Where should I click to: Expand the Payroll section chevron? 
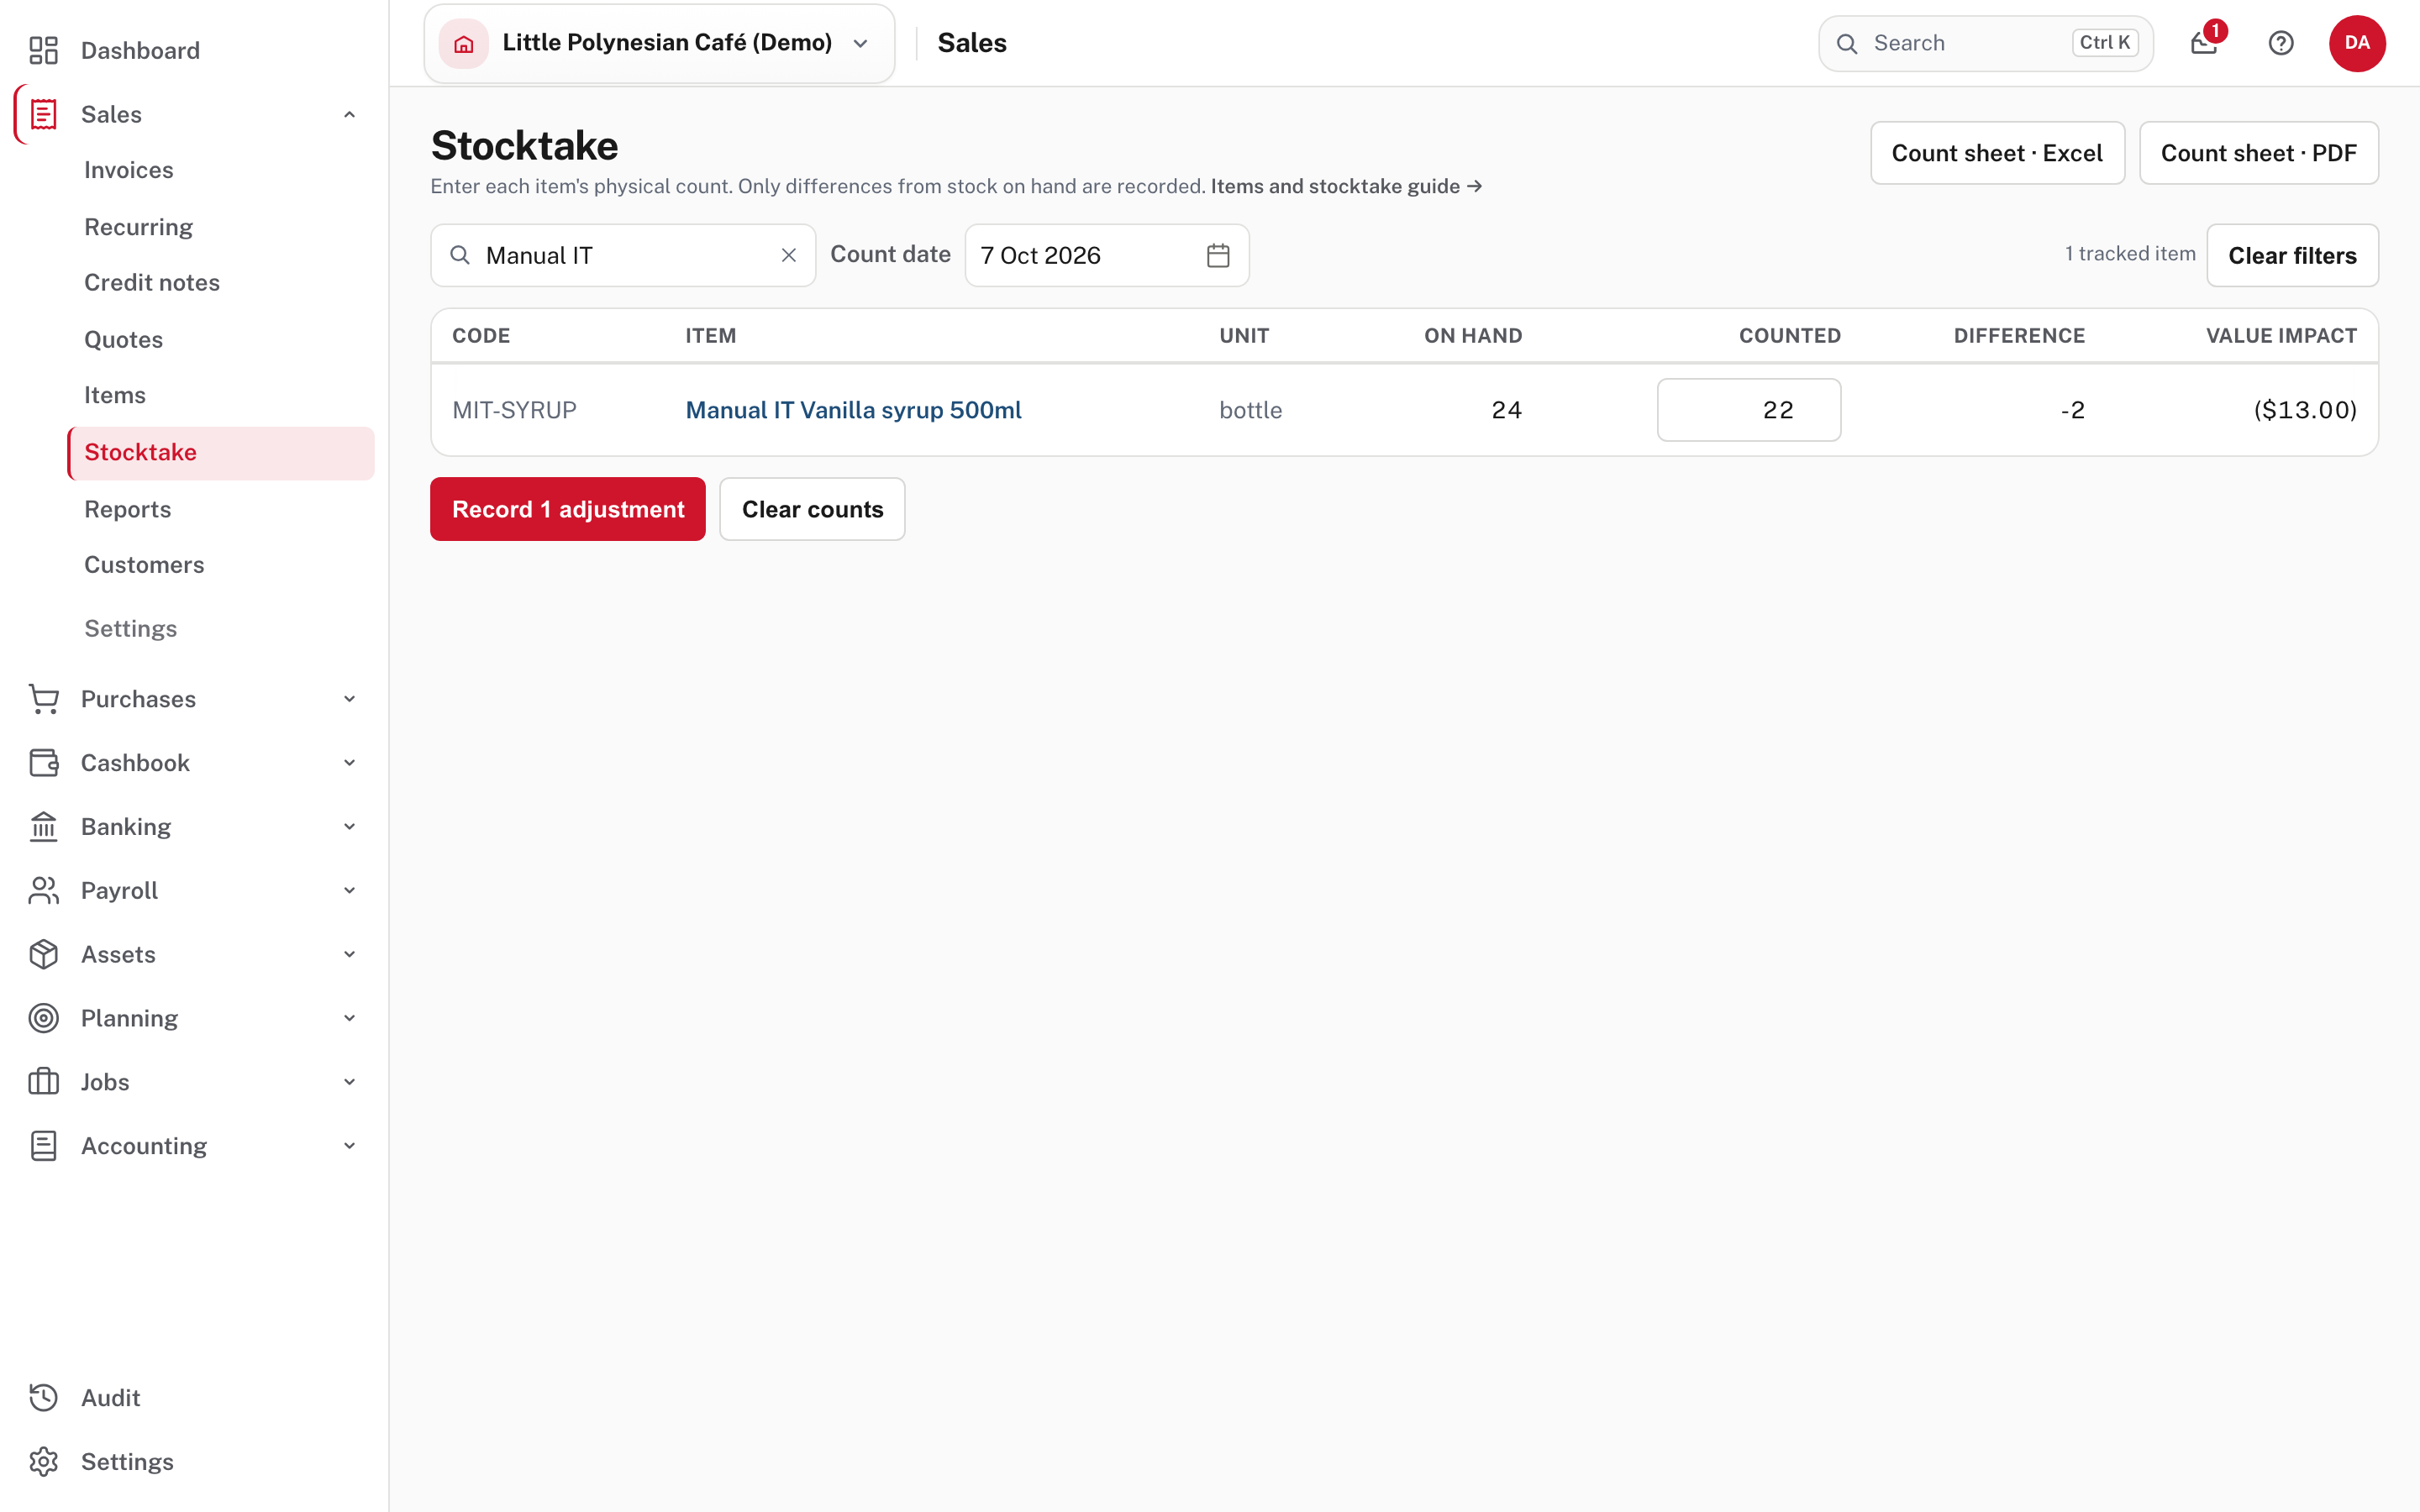click(x=350, y=890)
